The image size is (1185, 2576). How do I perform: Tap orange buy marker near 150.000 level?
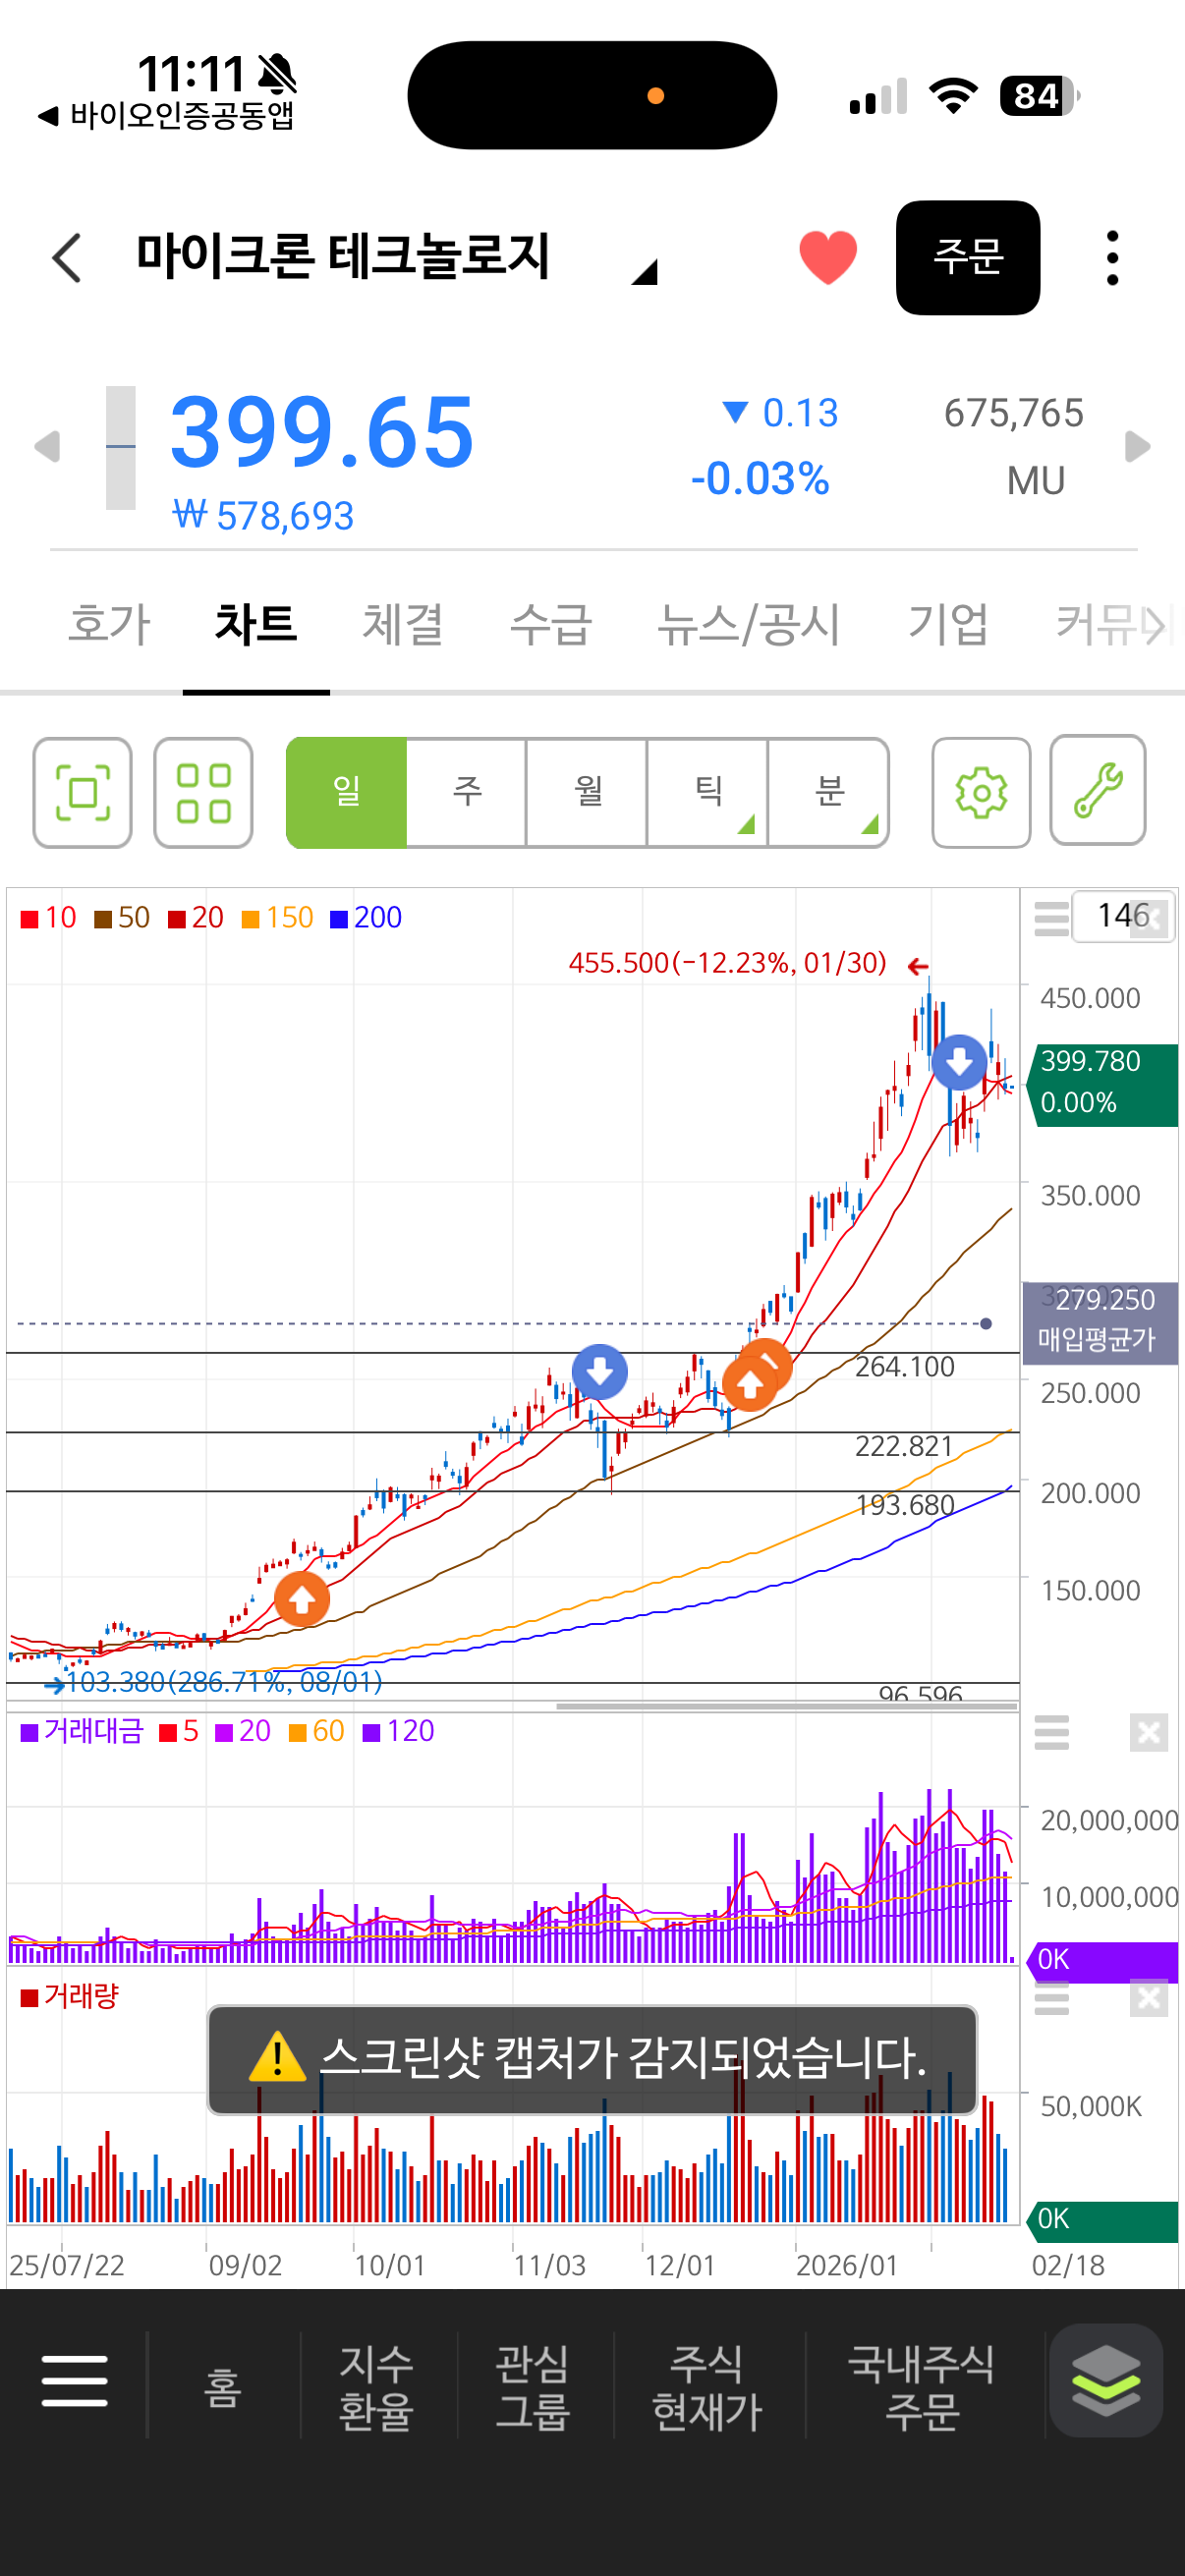(x=302, y=1599)
